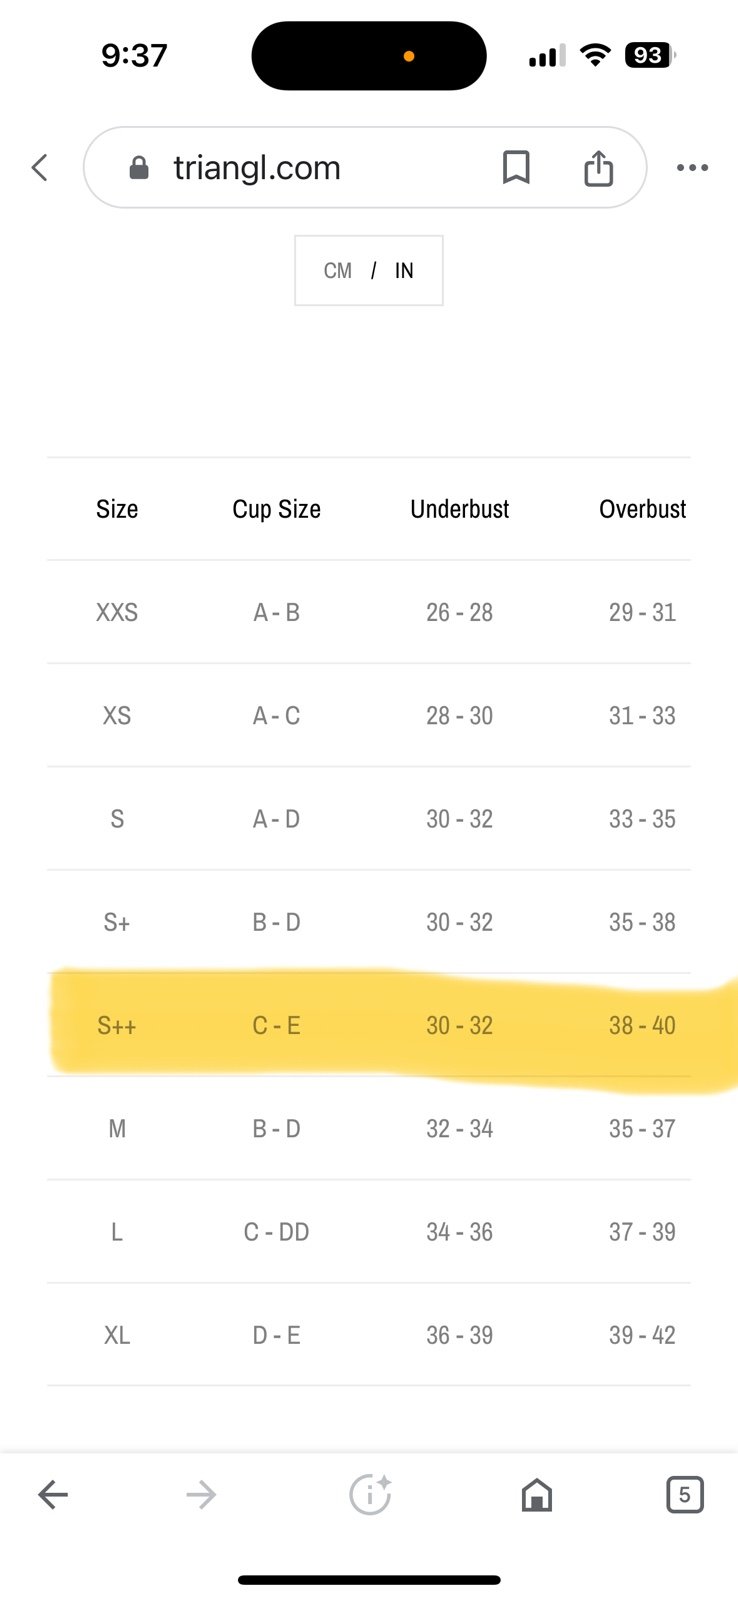Tap the Overbust column header
This screenshot has width=738, height=1600.
click(643, 509)
